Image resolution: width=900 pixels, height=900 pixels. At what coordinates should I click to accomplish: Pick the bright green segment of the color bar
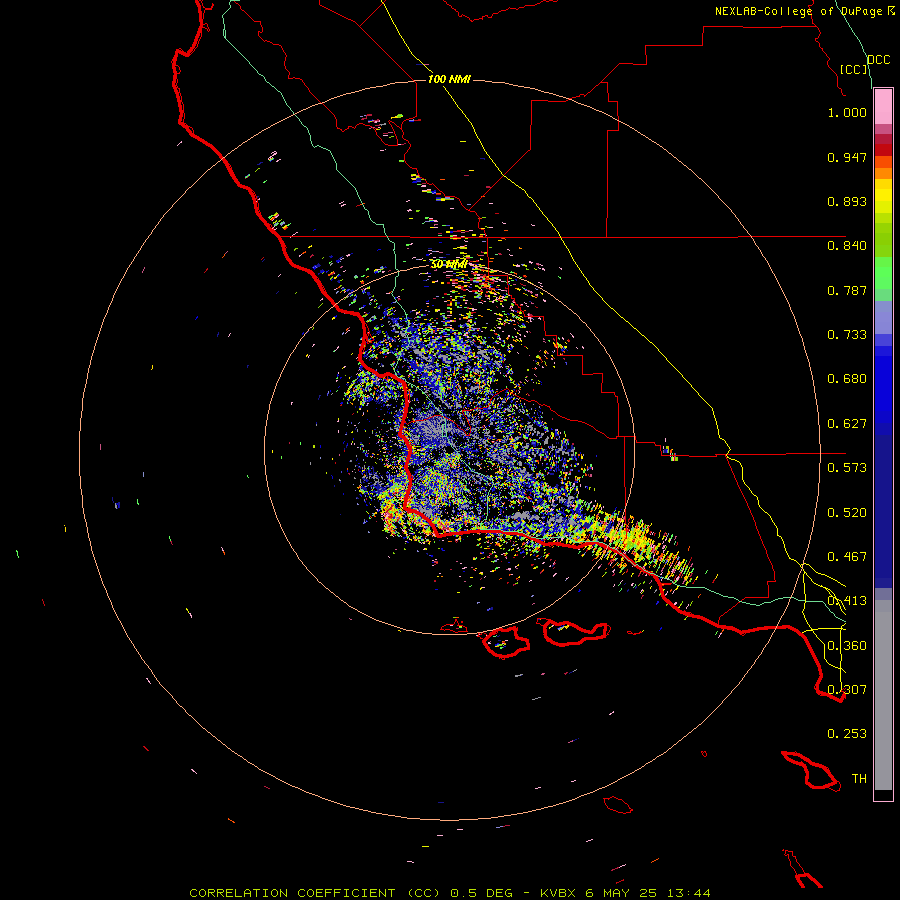(883, 273)
